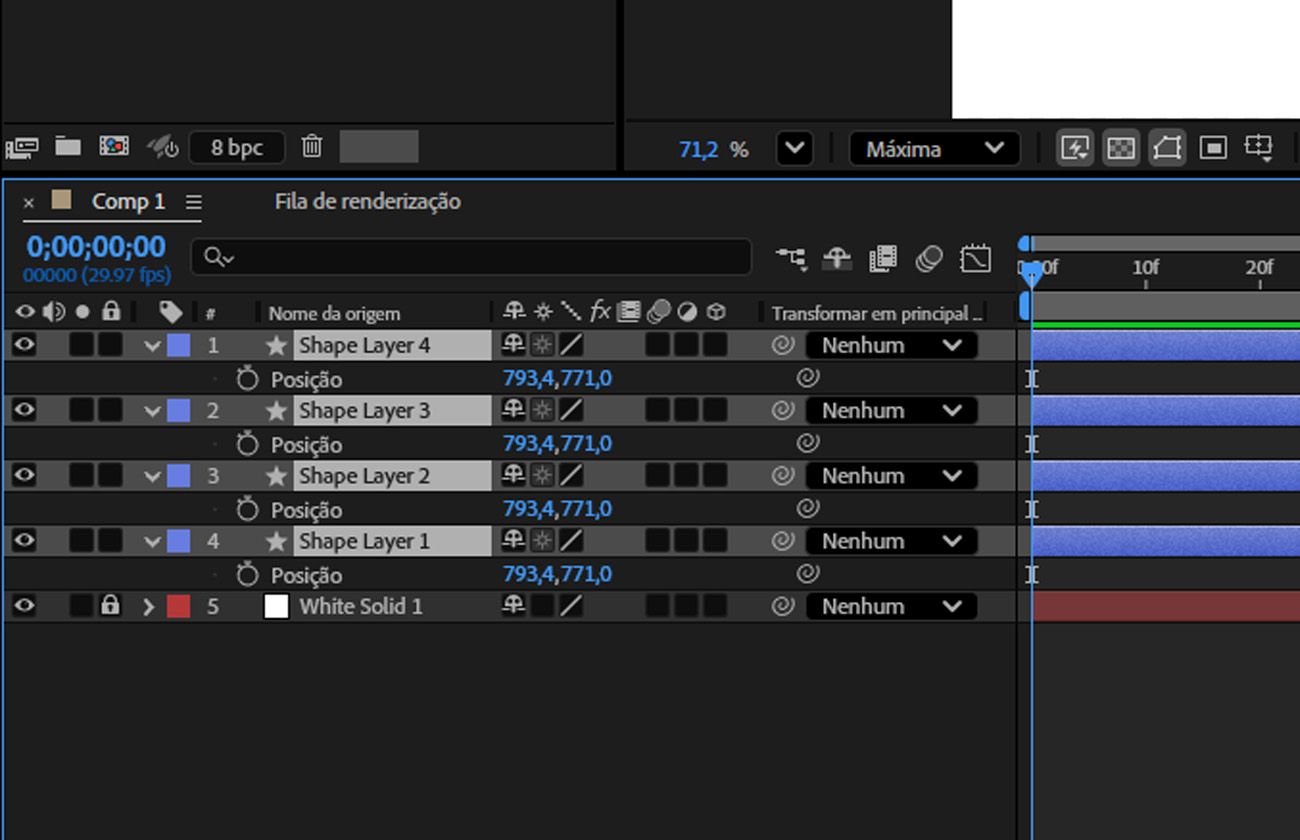This screenshot has height=840, width=1300.
Task: Toggle Position stopwatch on Shape Layer 4
Action: click(x=247, y=378)
